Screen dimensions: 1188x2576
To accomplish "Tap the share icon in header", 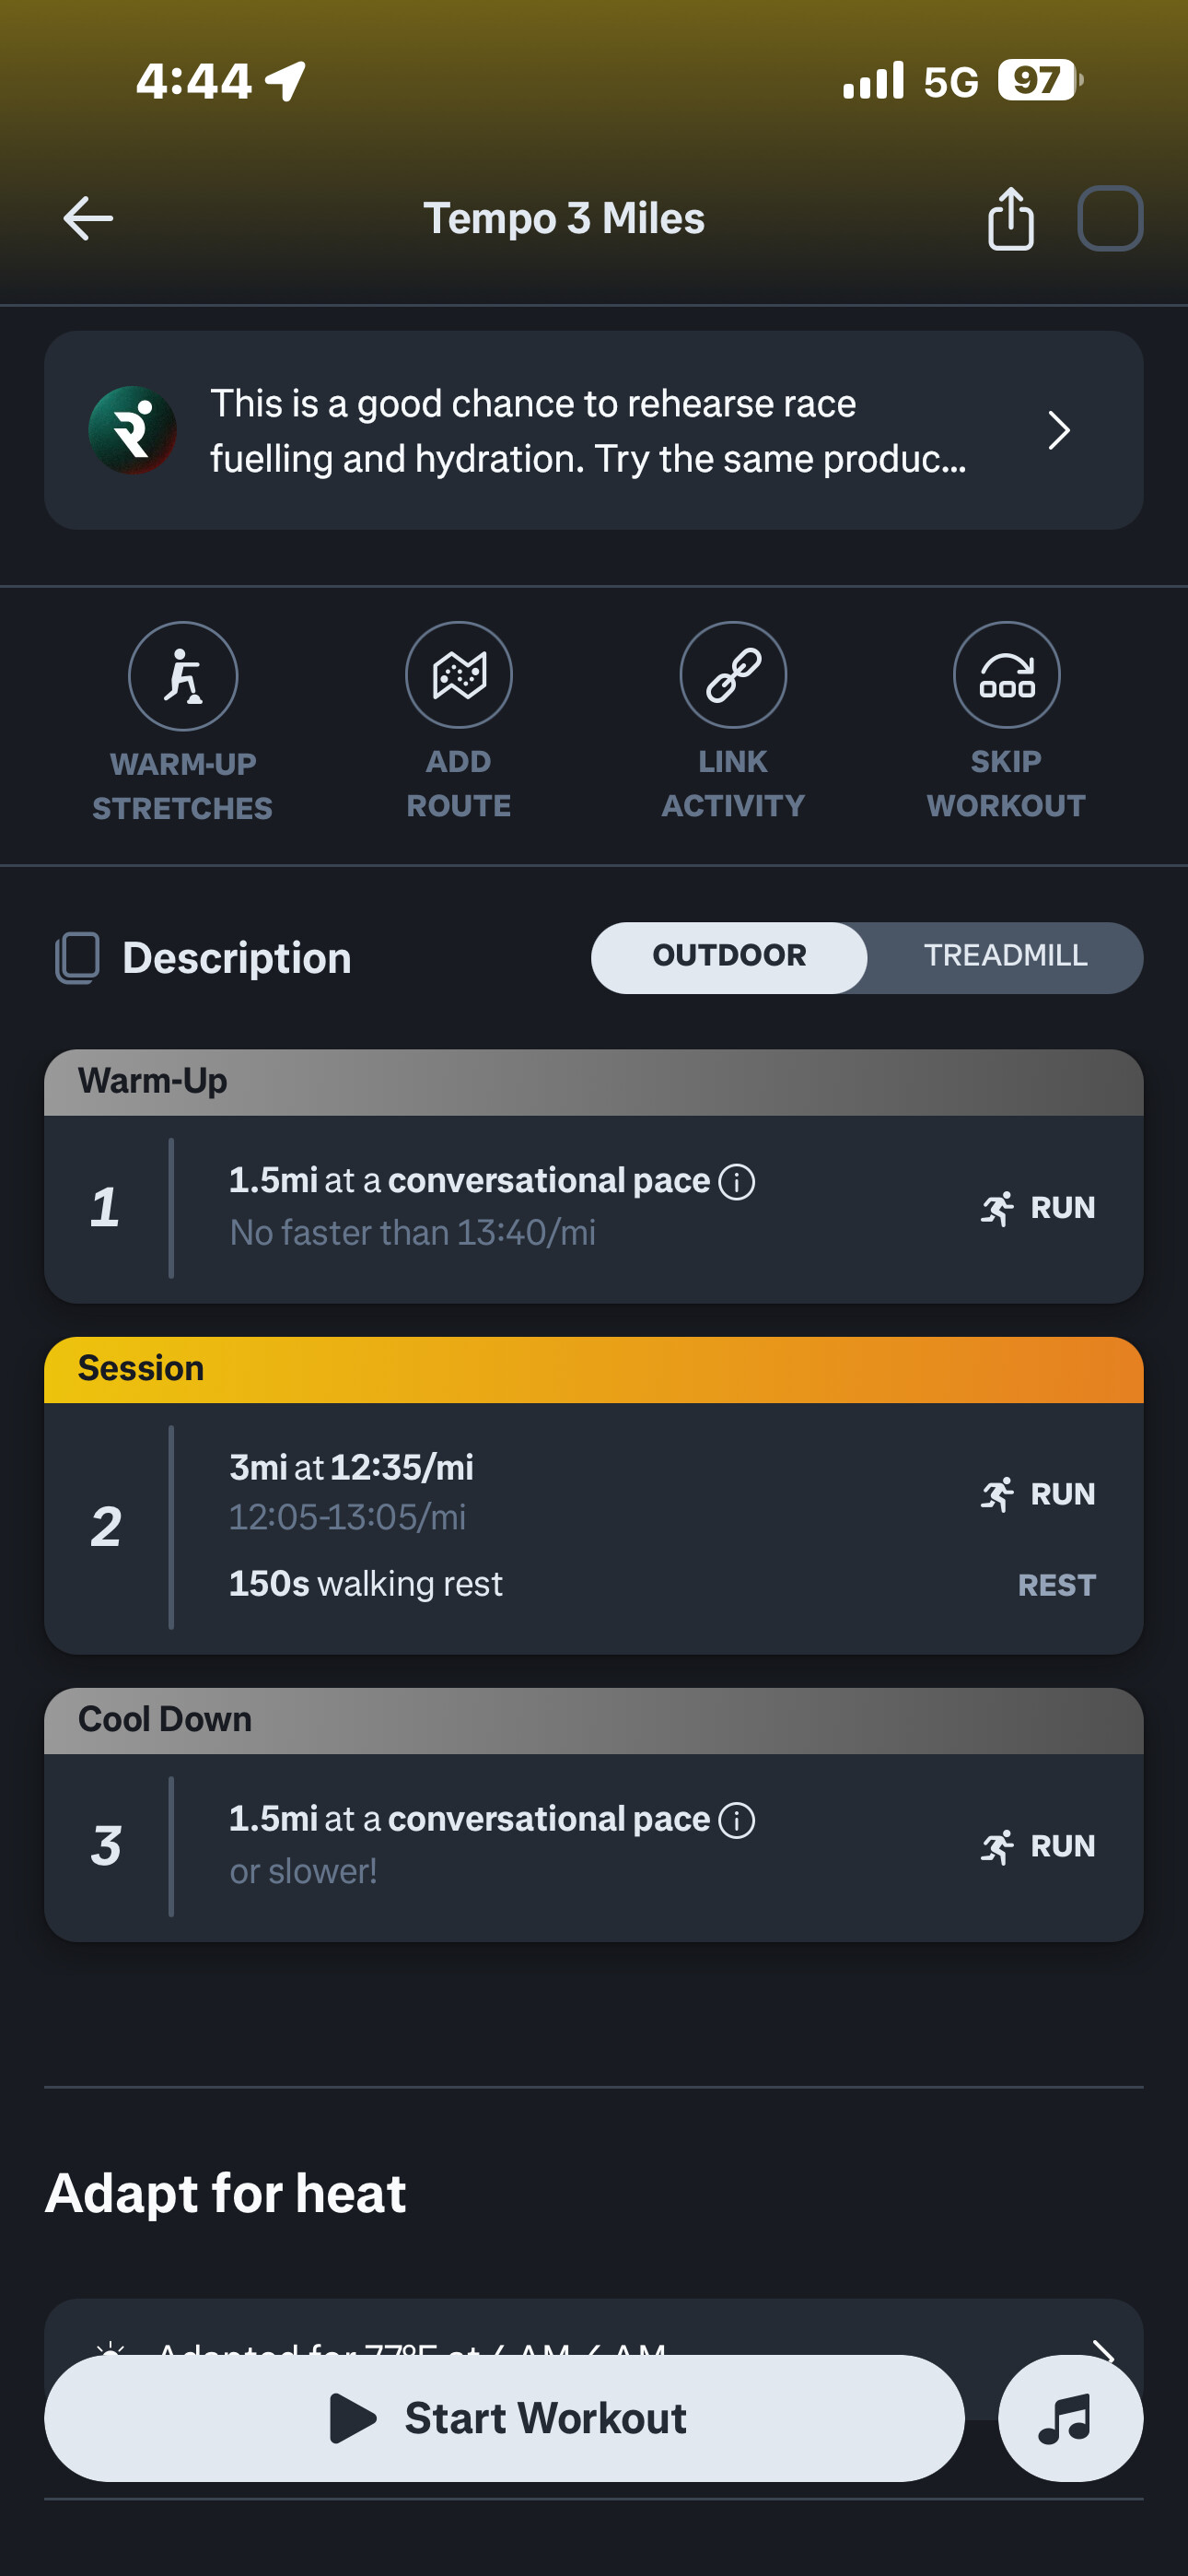I will 1010,218.
